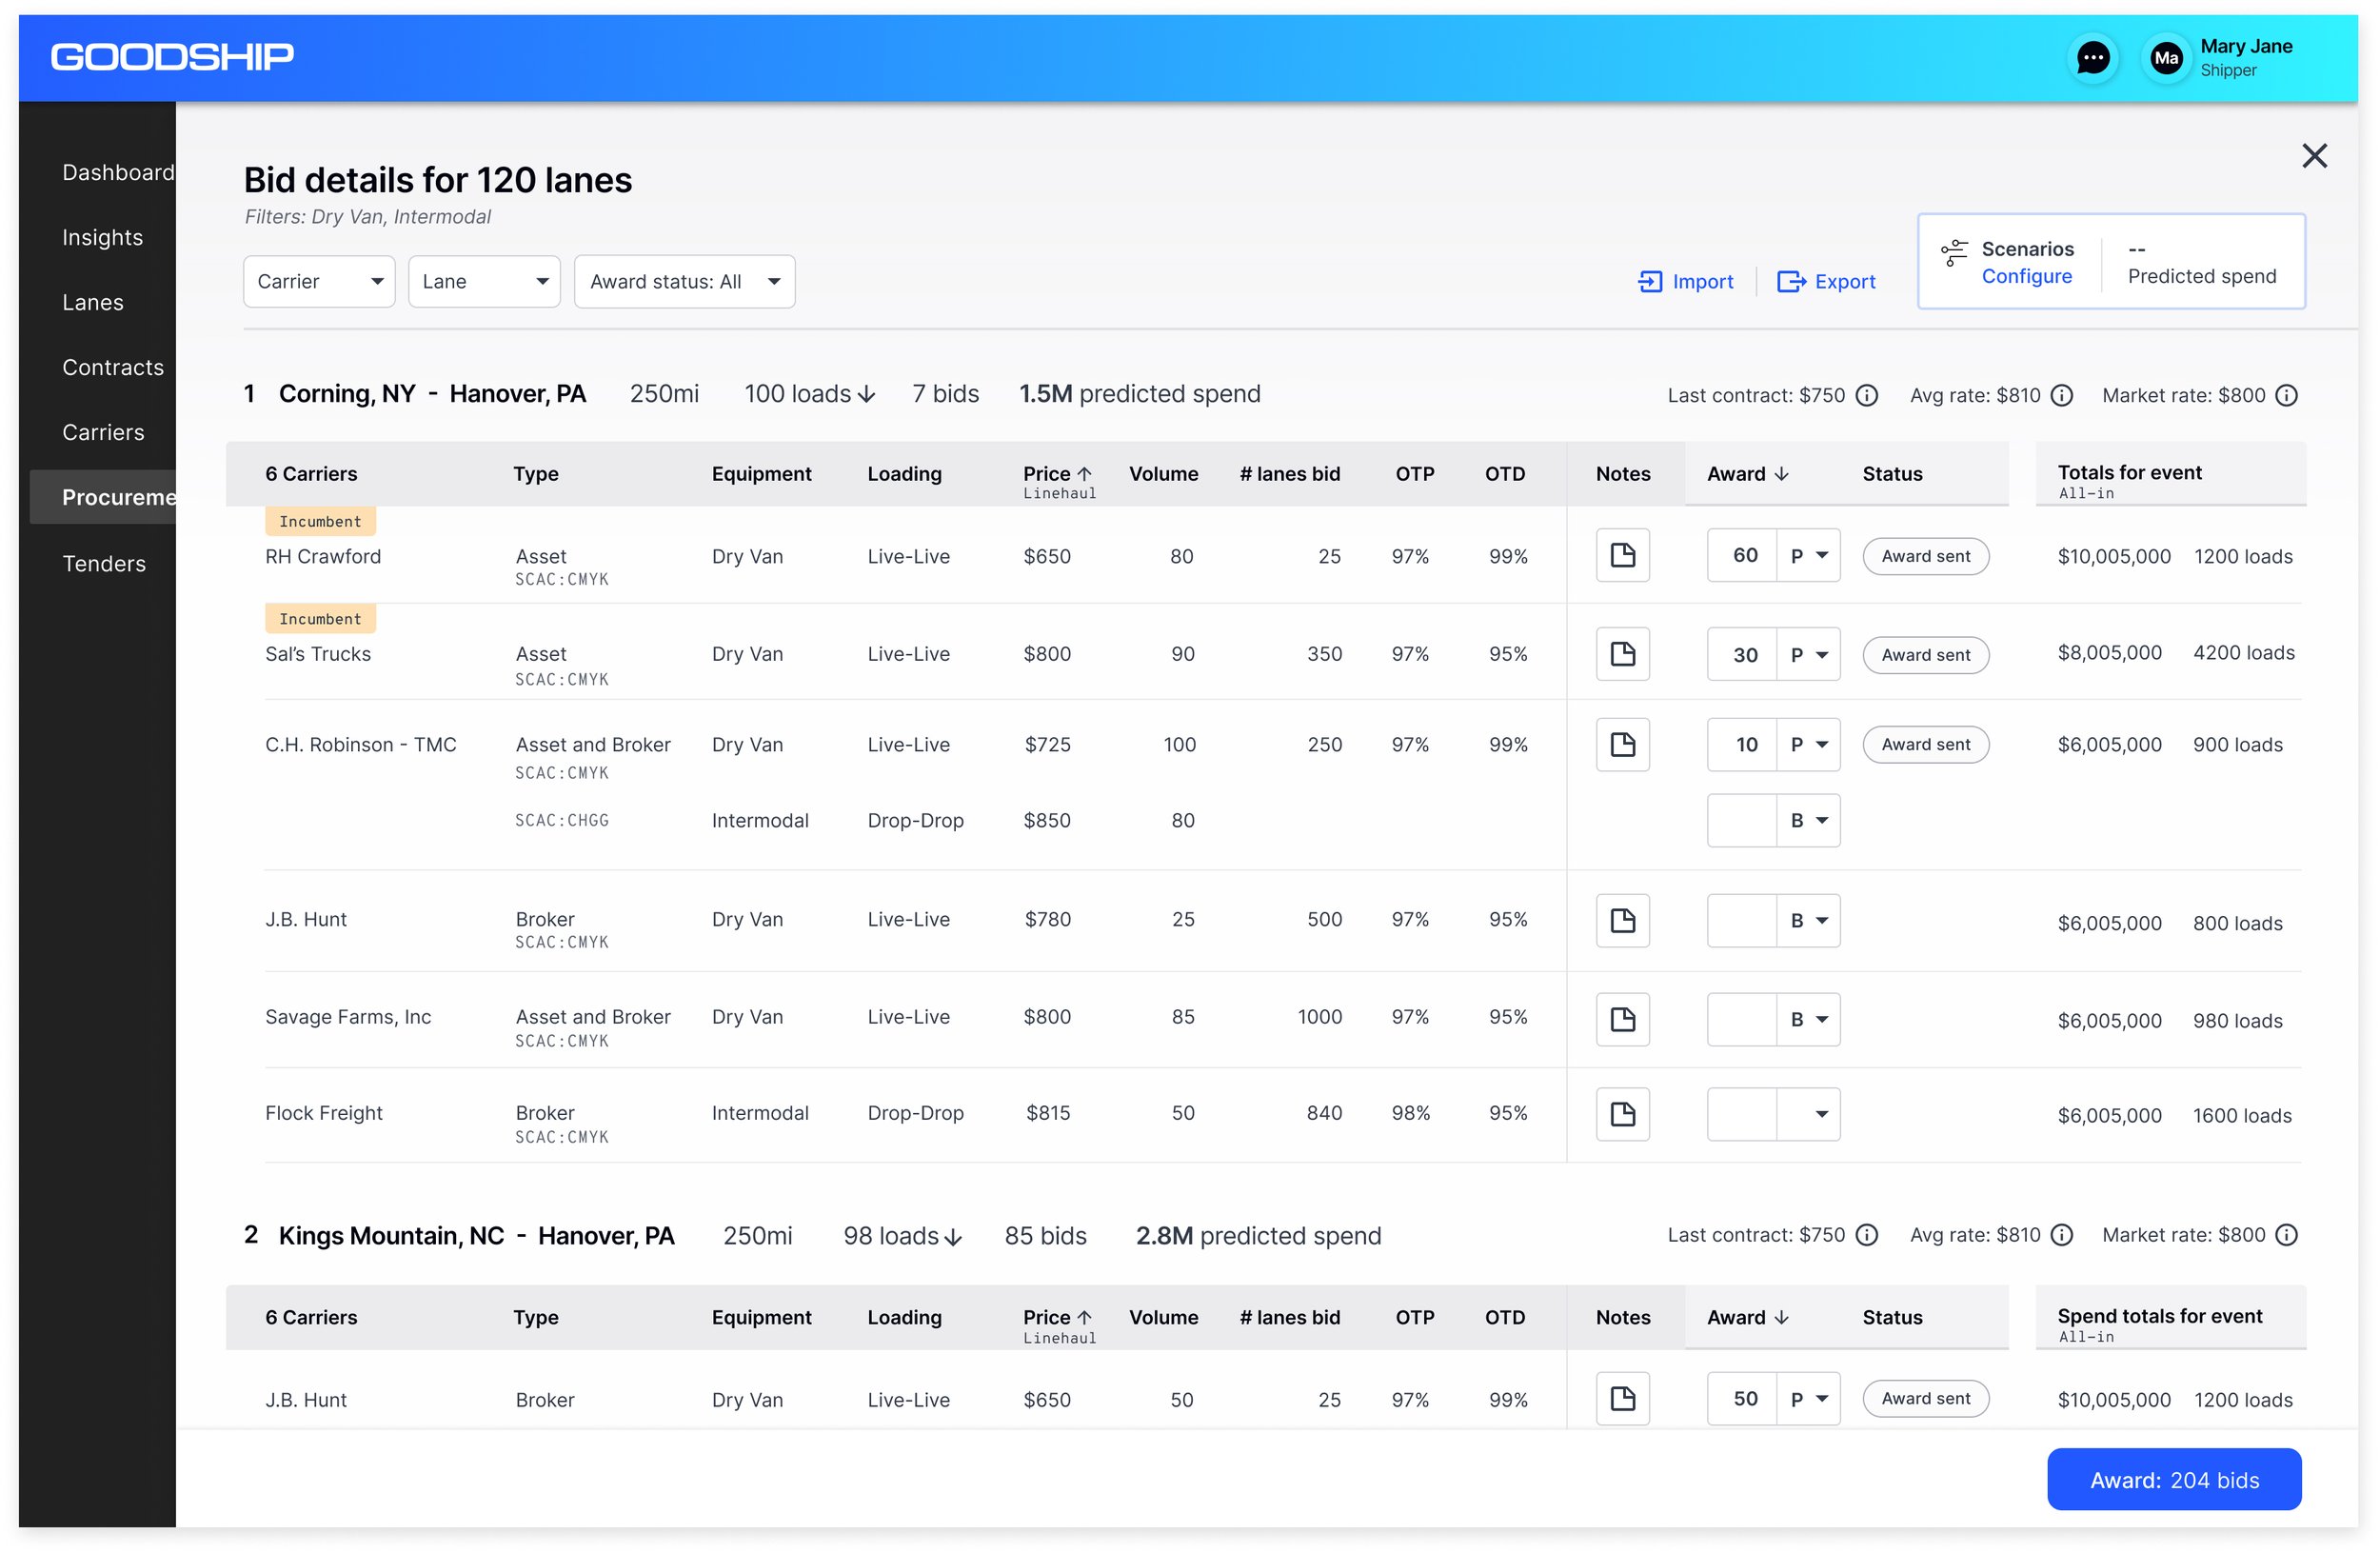The width and height of the screenshot is (2380, 1553).
Task: Show Market rate info for Corning lane
Action: coord(2286,395)
